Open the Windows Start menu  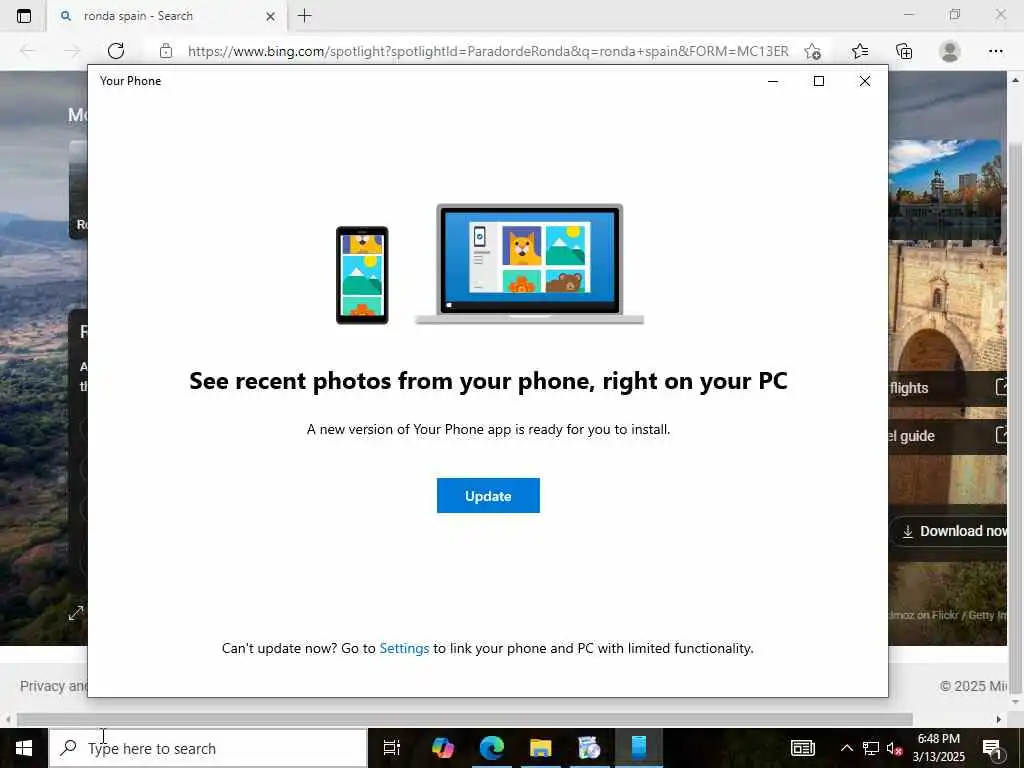click(x=24, y=748)
